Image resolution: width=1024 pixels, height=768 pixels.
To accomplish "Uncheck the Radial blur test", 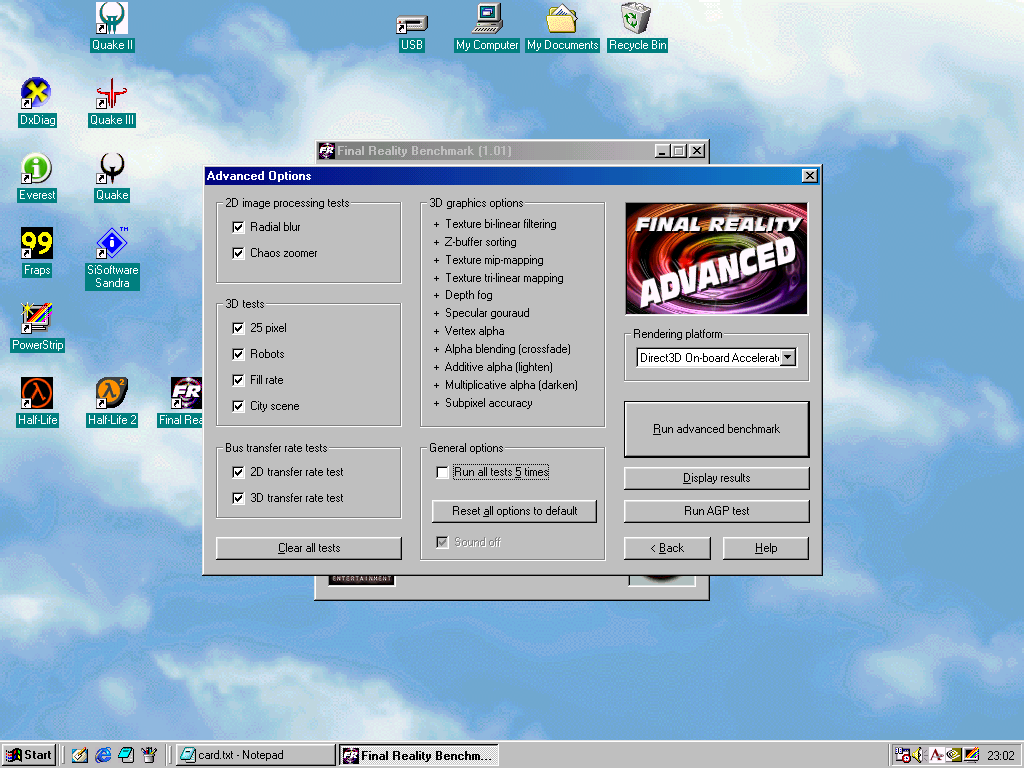I will coord(238,227).
